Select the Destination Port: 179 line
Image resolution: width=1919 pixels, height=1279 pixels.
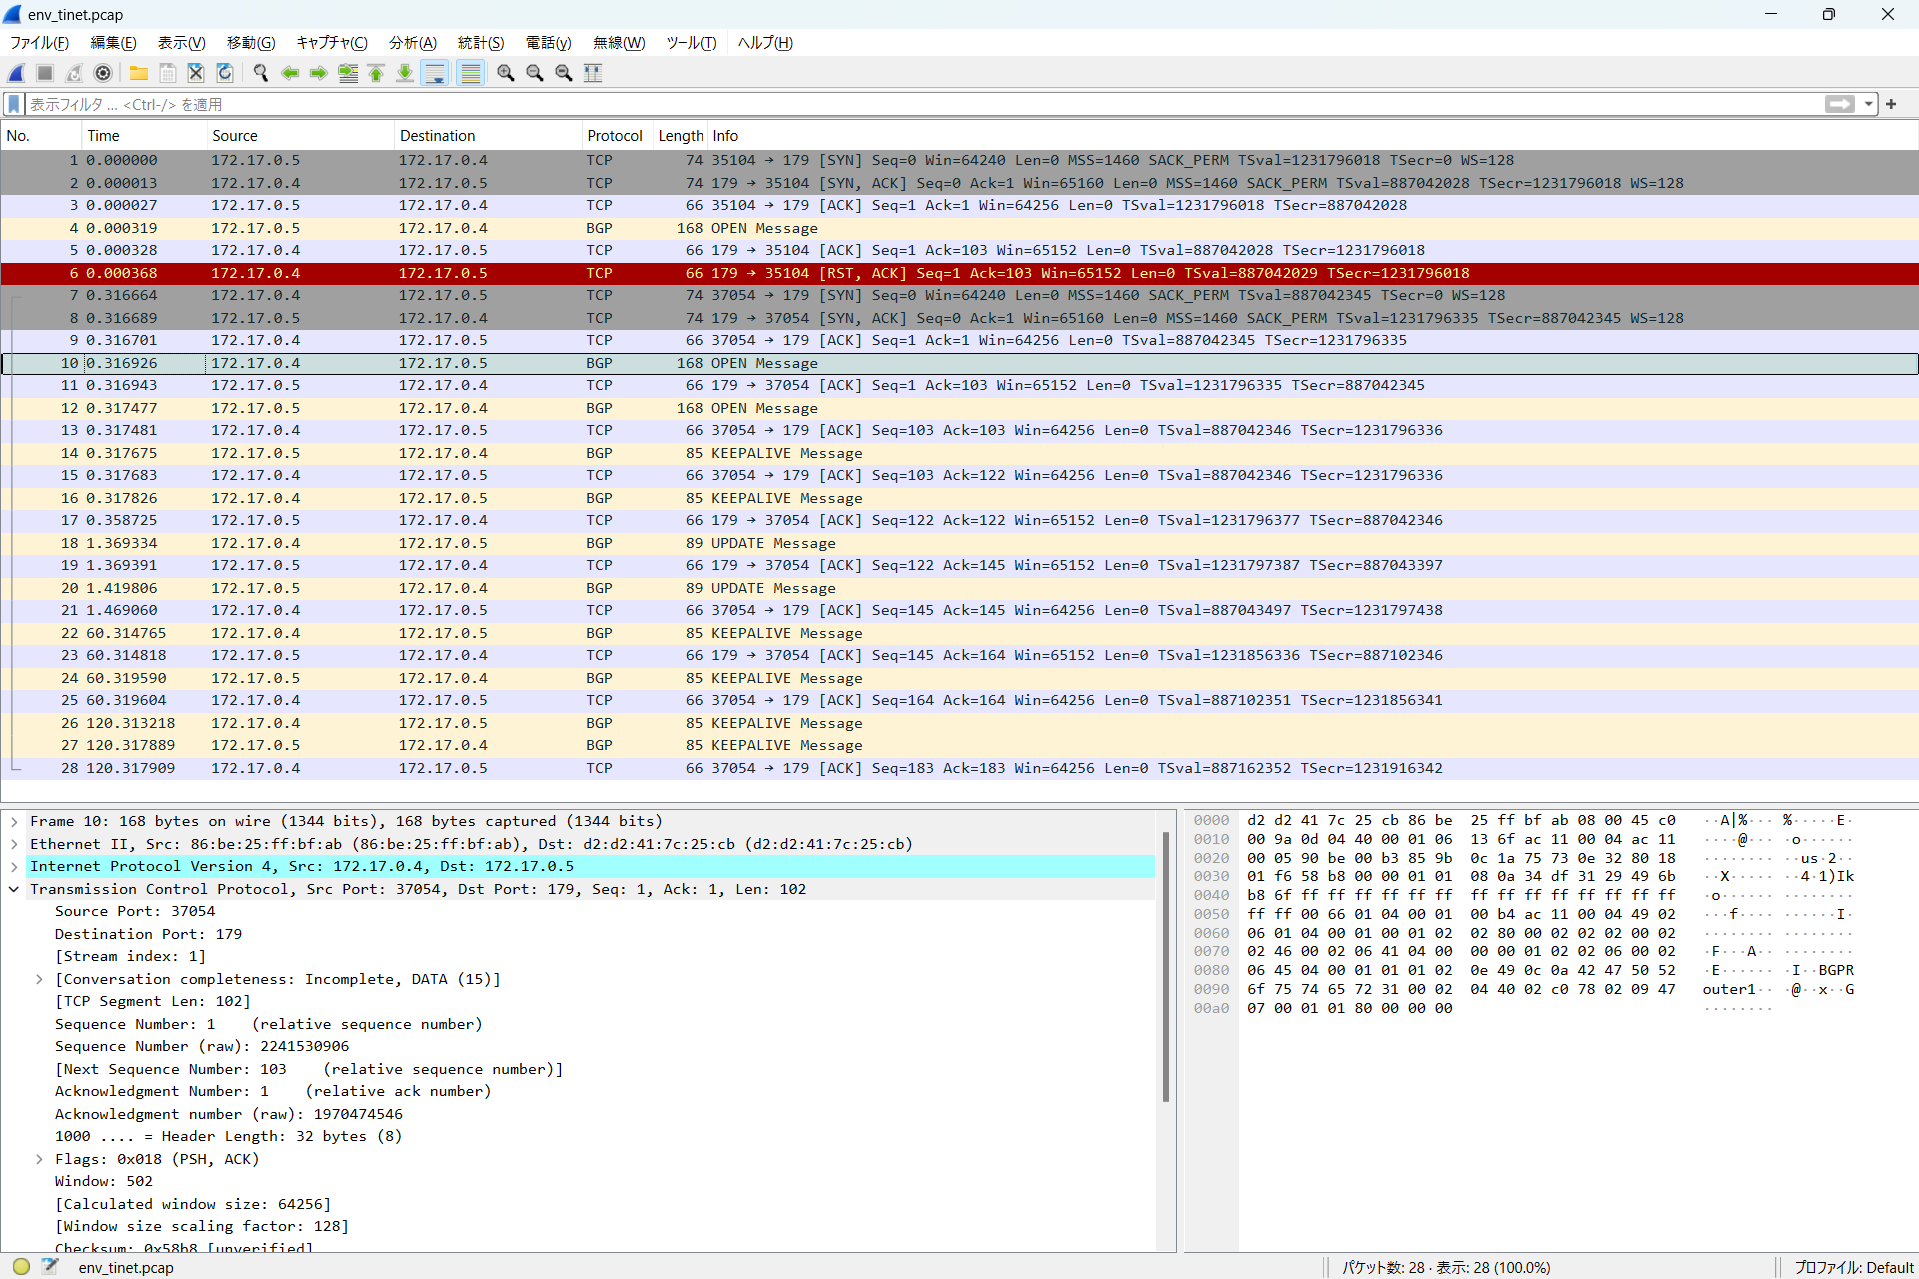coord(148,934)
